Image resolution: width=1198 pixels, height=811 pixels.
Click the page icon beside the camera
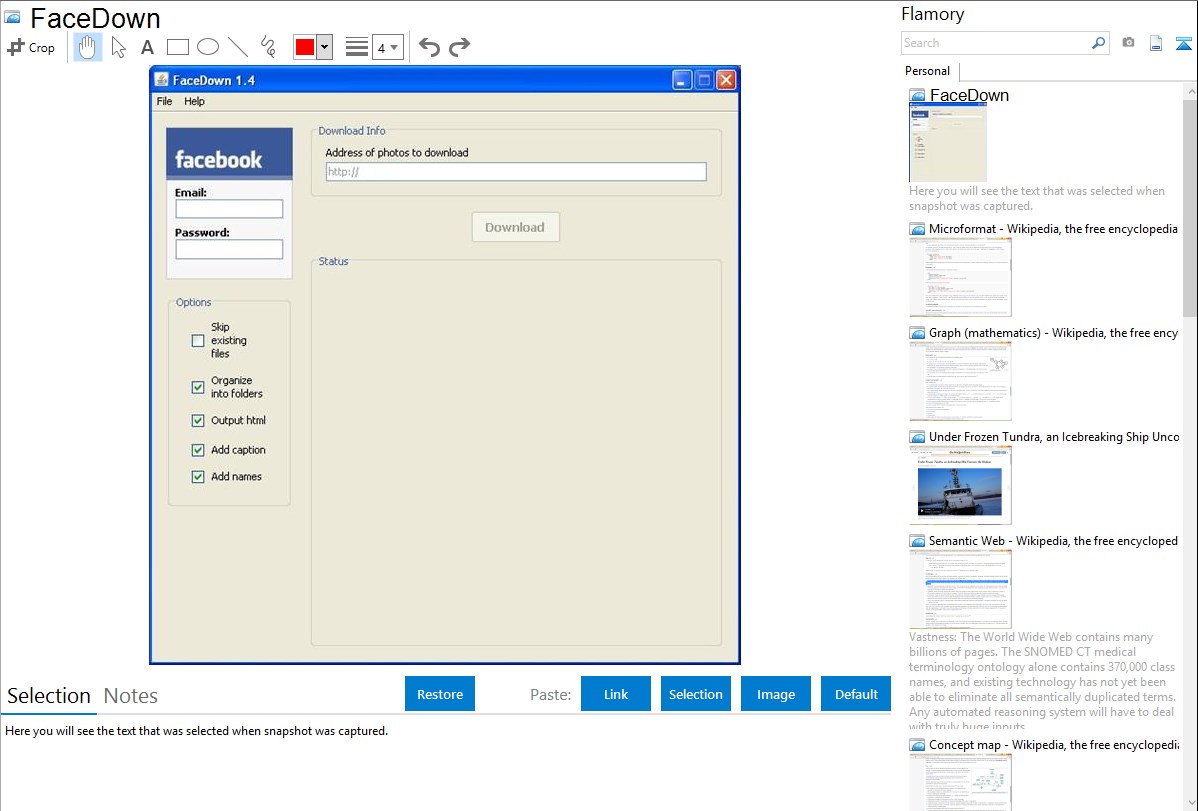[x=1156, y=43]
